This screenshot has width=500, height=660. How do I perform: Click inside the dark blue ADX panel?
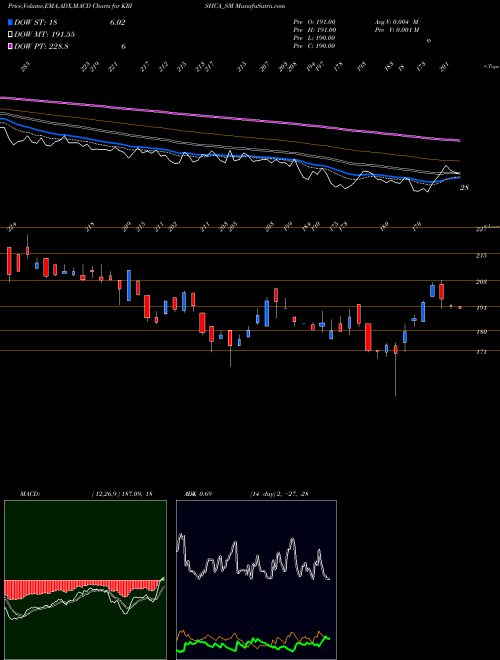(256, 580)
